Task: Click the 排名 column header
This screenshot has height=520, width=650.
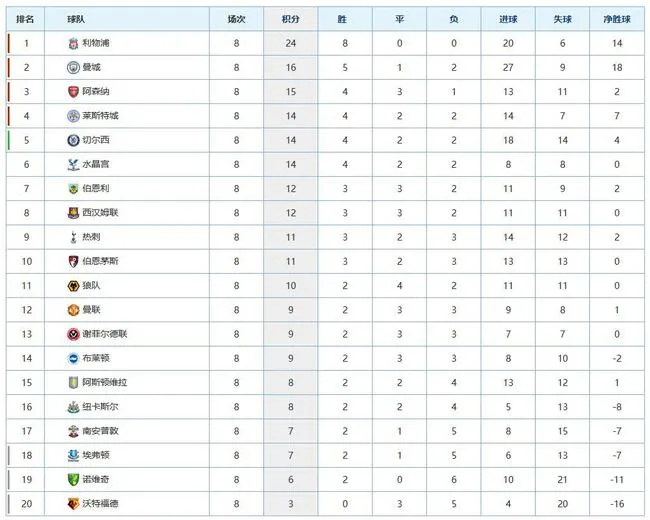Action: pyautogui.click(x=25, y=19)
